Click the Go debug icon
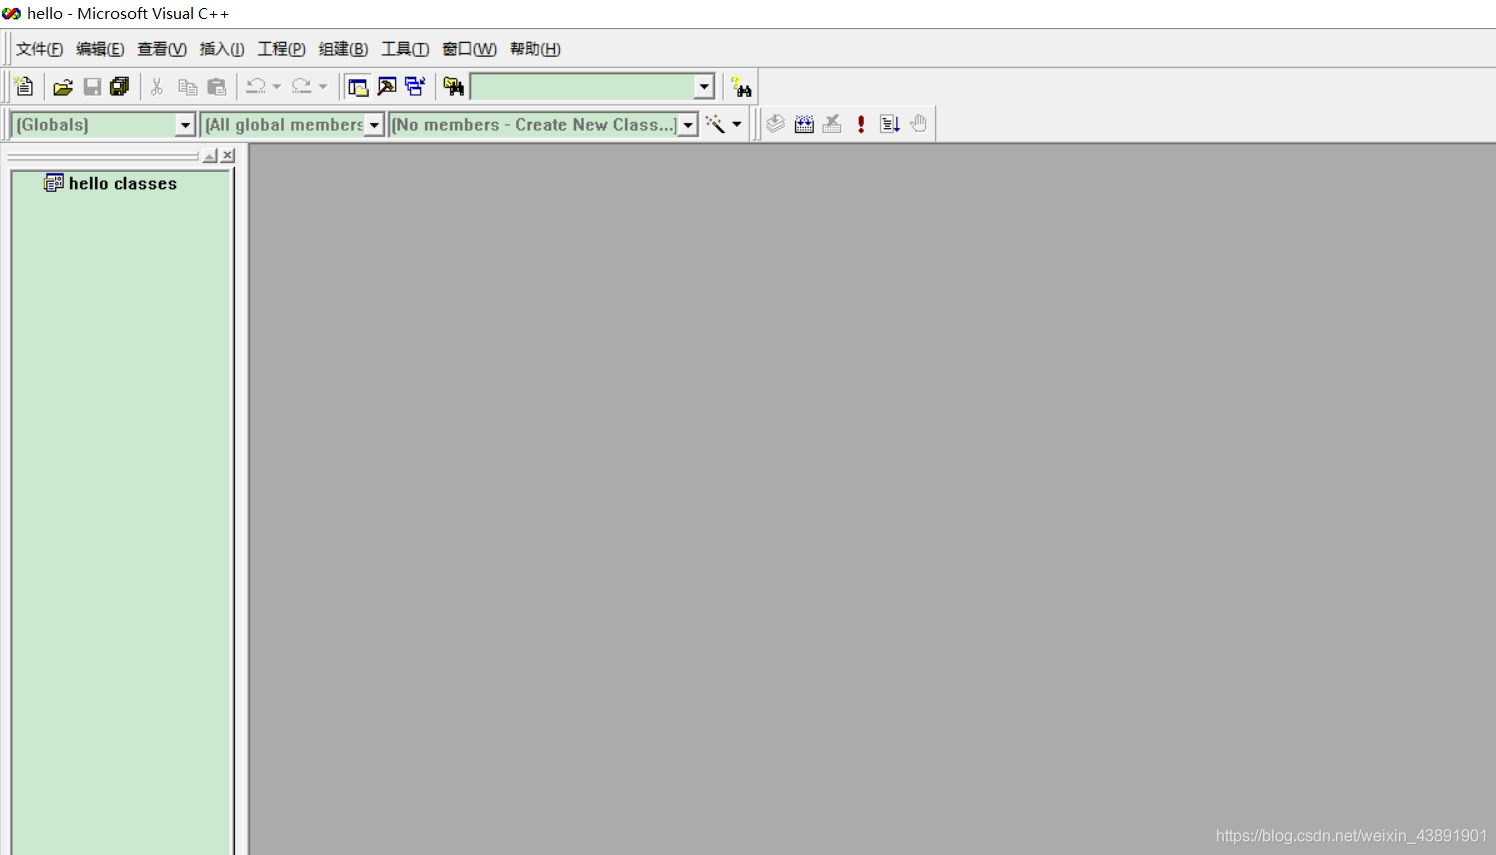 pyautogui.click(x=890, y=124)
